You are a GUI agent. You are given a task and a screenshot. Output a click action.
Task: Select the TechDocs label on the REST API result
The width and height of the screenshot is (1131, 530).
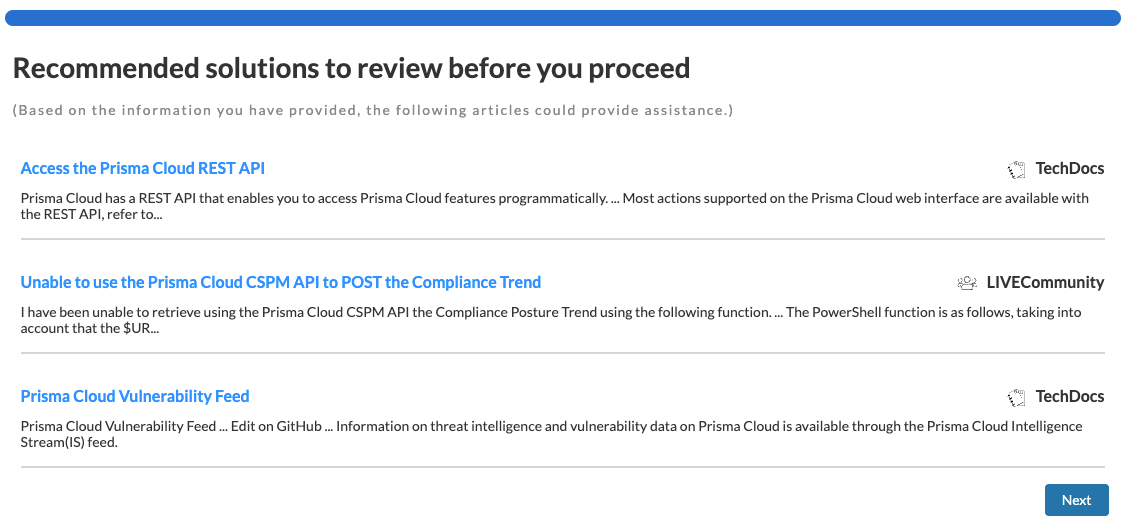pyautogui.click(x=1070, y=168)
